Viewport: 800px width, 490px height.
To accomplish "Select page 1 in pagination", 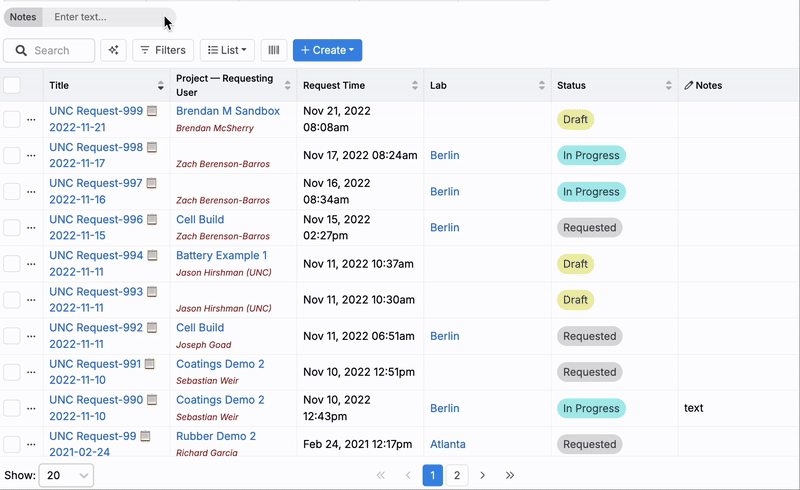I will pyautogui.click(x=432, y=476).
